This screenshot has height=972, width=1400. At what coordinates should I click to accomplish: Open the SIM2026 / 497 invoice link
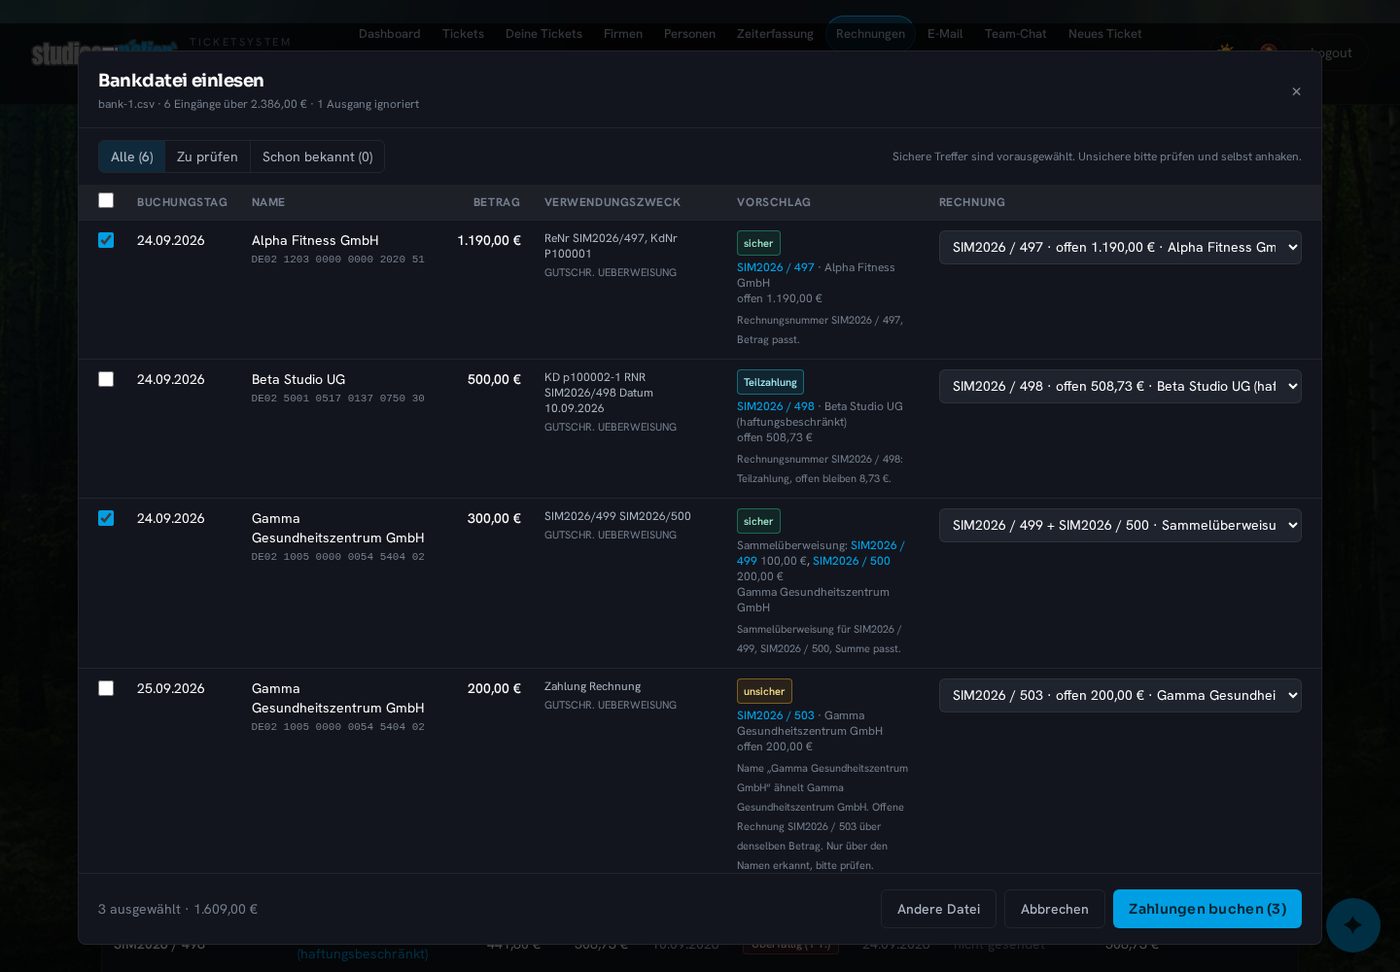pos(775,267)
